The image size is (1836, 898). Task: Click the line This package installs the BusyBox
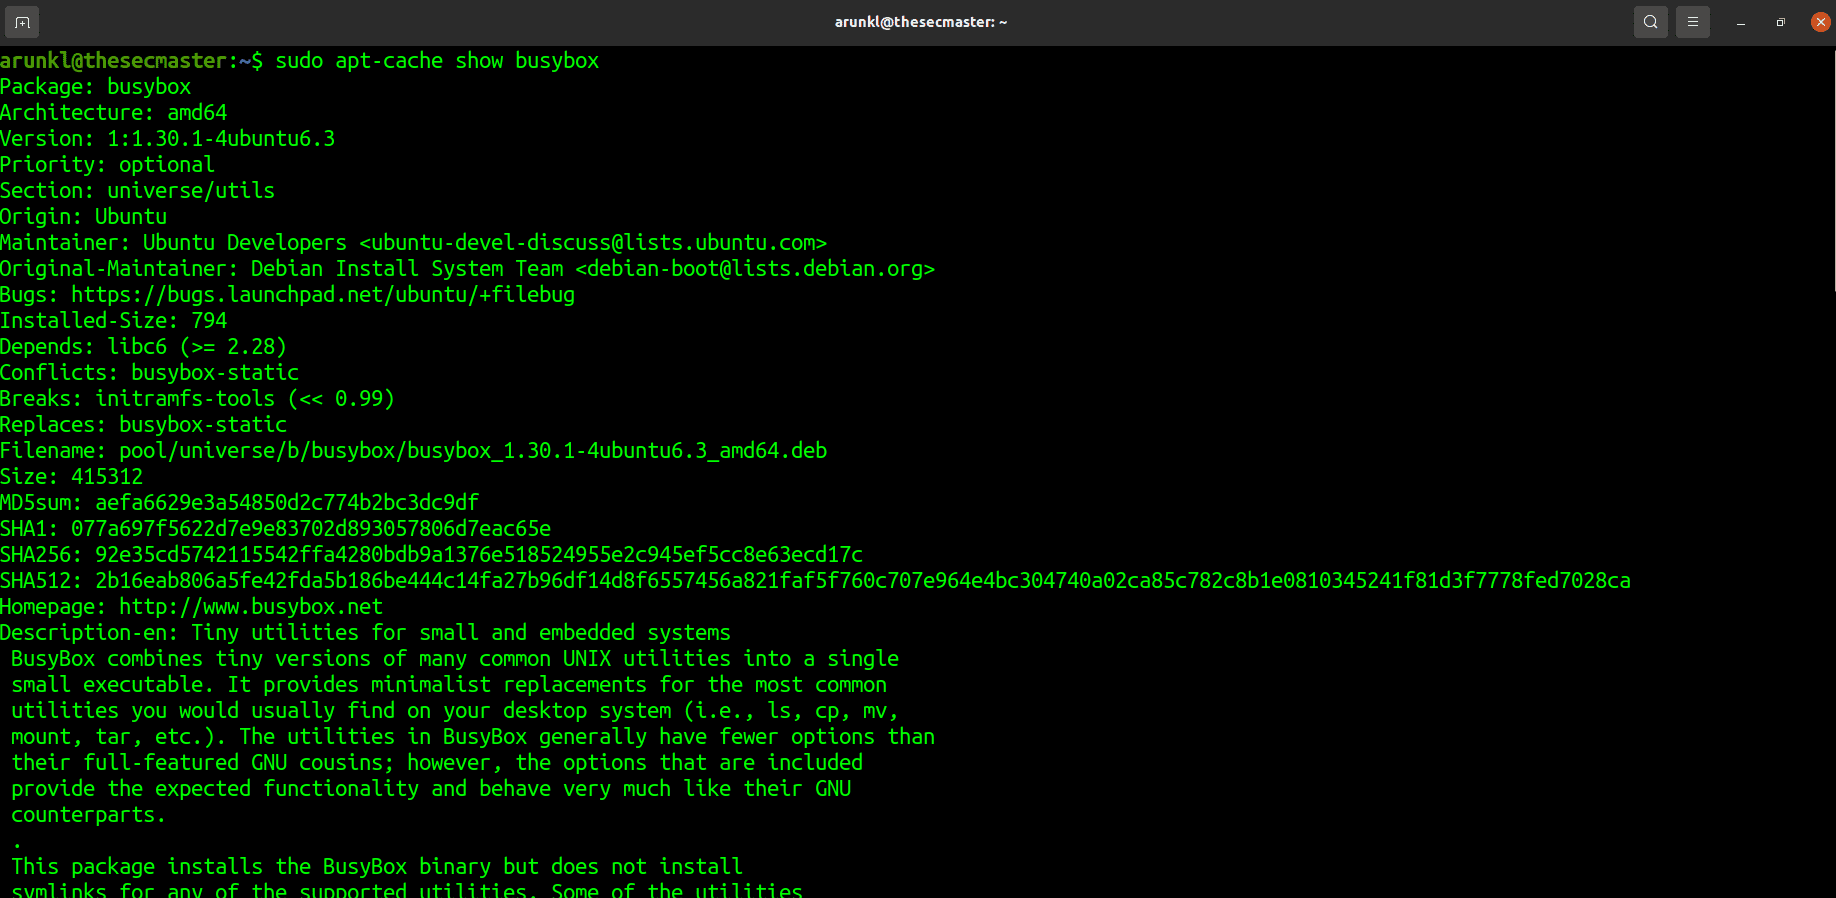pos(377,867)
